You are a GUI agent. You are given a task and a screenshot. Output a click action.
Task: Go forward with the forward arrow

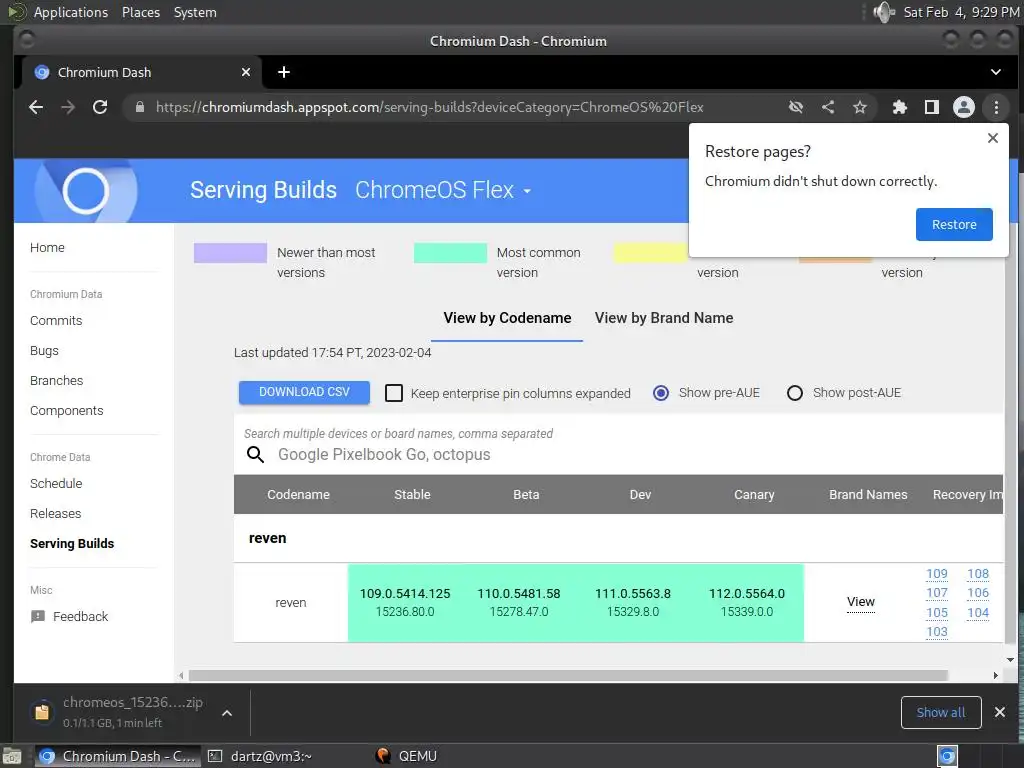click(x=68, y=107)
